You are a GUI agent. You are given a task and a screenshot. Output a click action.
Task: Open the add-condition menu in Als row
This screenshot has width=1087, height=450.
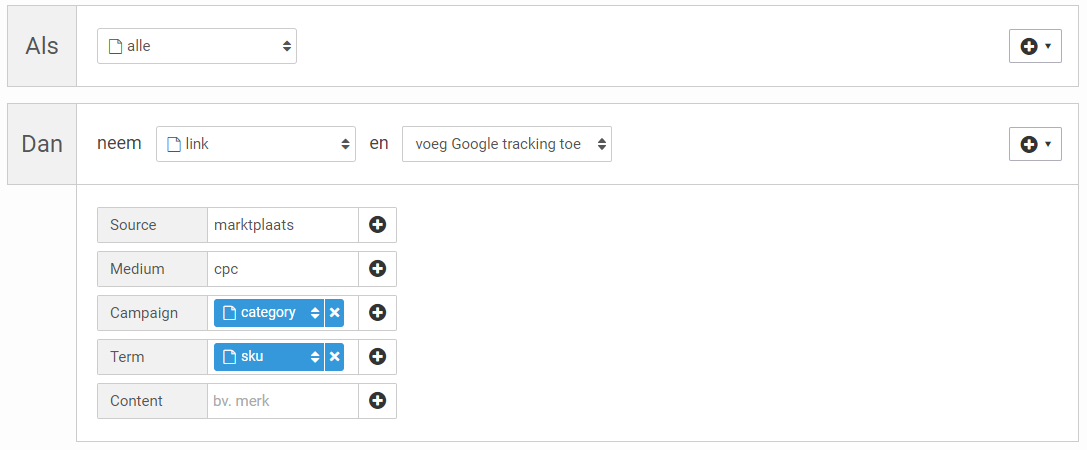pyautogui.click(x=1035, y=46)
